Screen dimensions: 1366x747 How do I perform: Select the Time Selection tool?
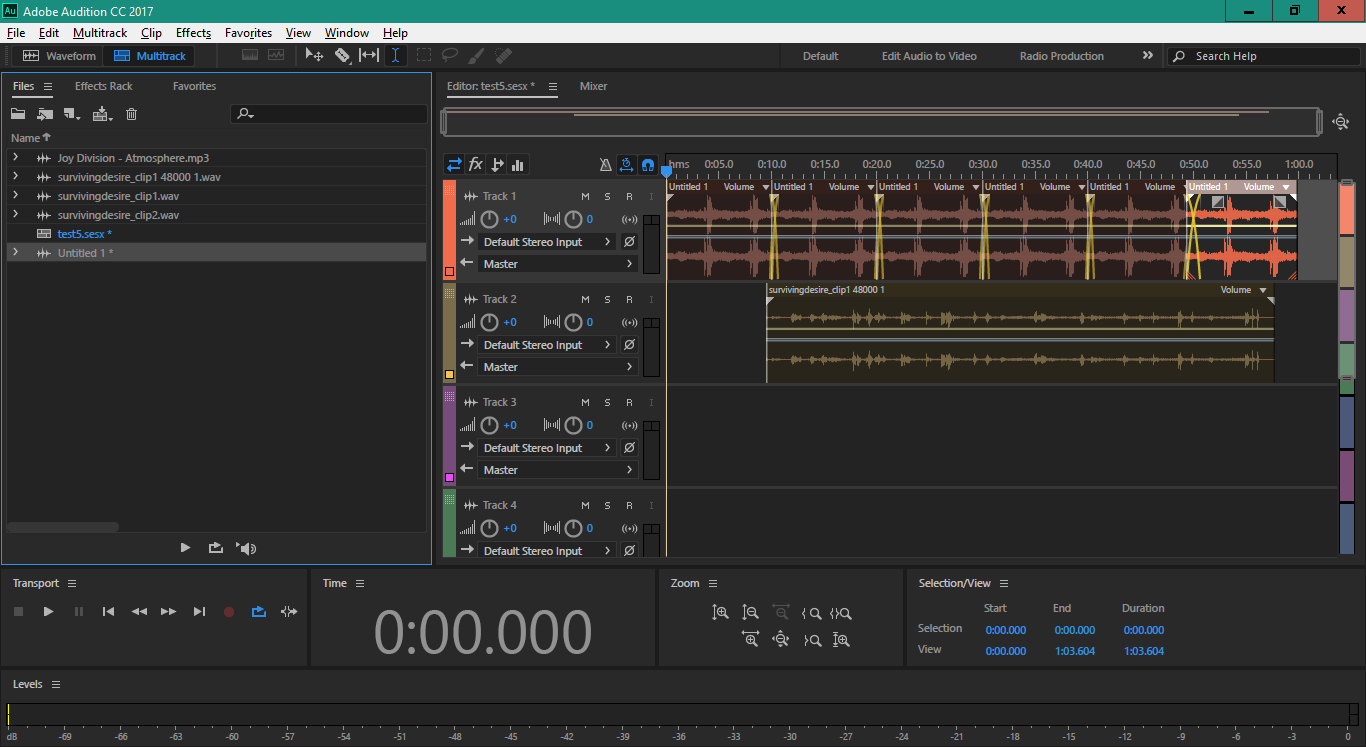tap(396, 56)
